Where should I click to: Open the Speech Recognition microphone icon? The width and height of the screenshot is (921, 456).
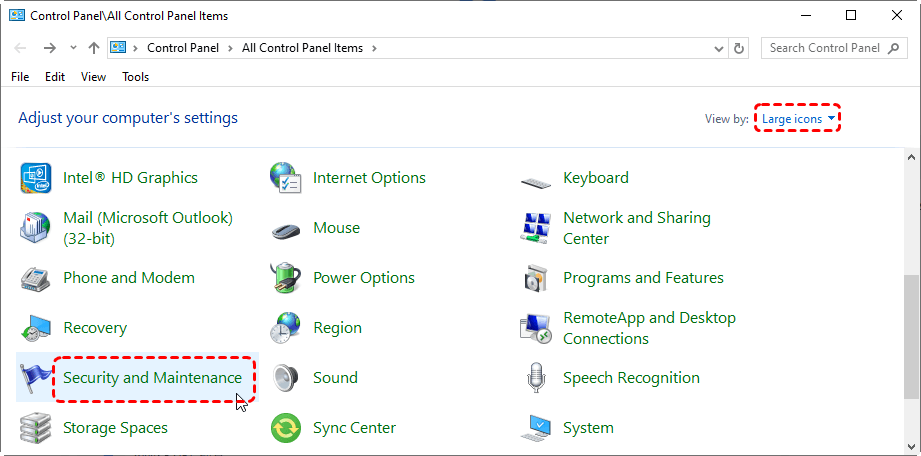pyautogui.click(x=536, y=378)
